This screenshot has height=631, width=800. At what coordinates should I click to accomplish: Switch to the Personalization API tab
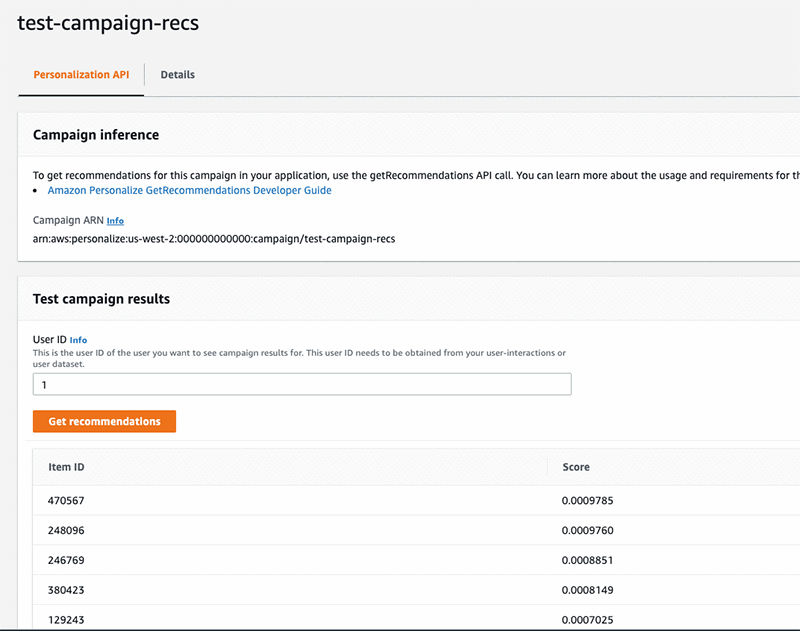pos(81,75)
